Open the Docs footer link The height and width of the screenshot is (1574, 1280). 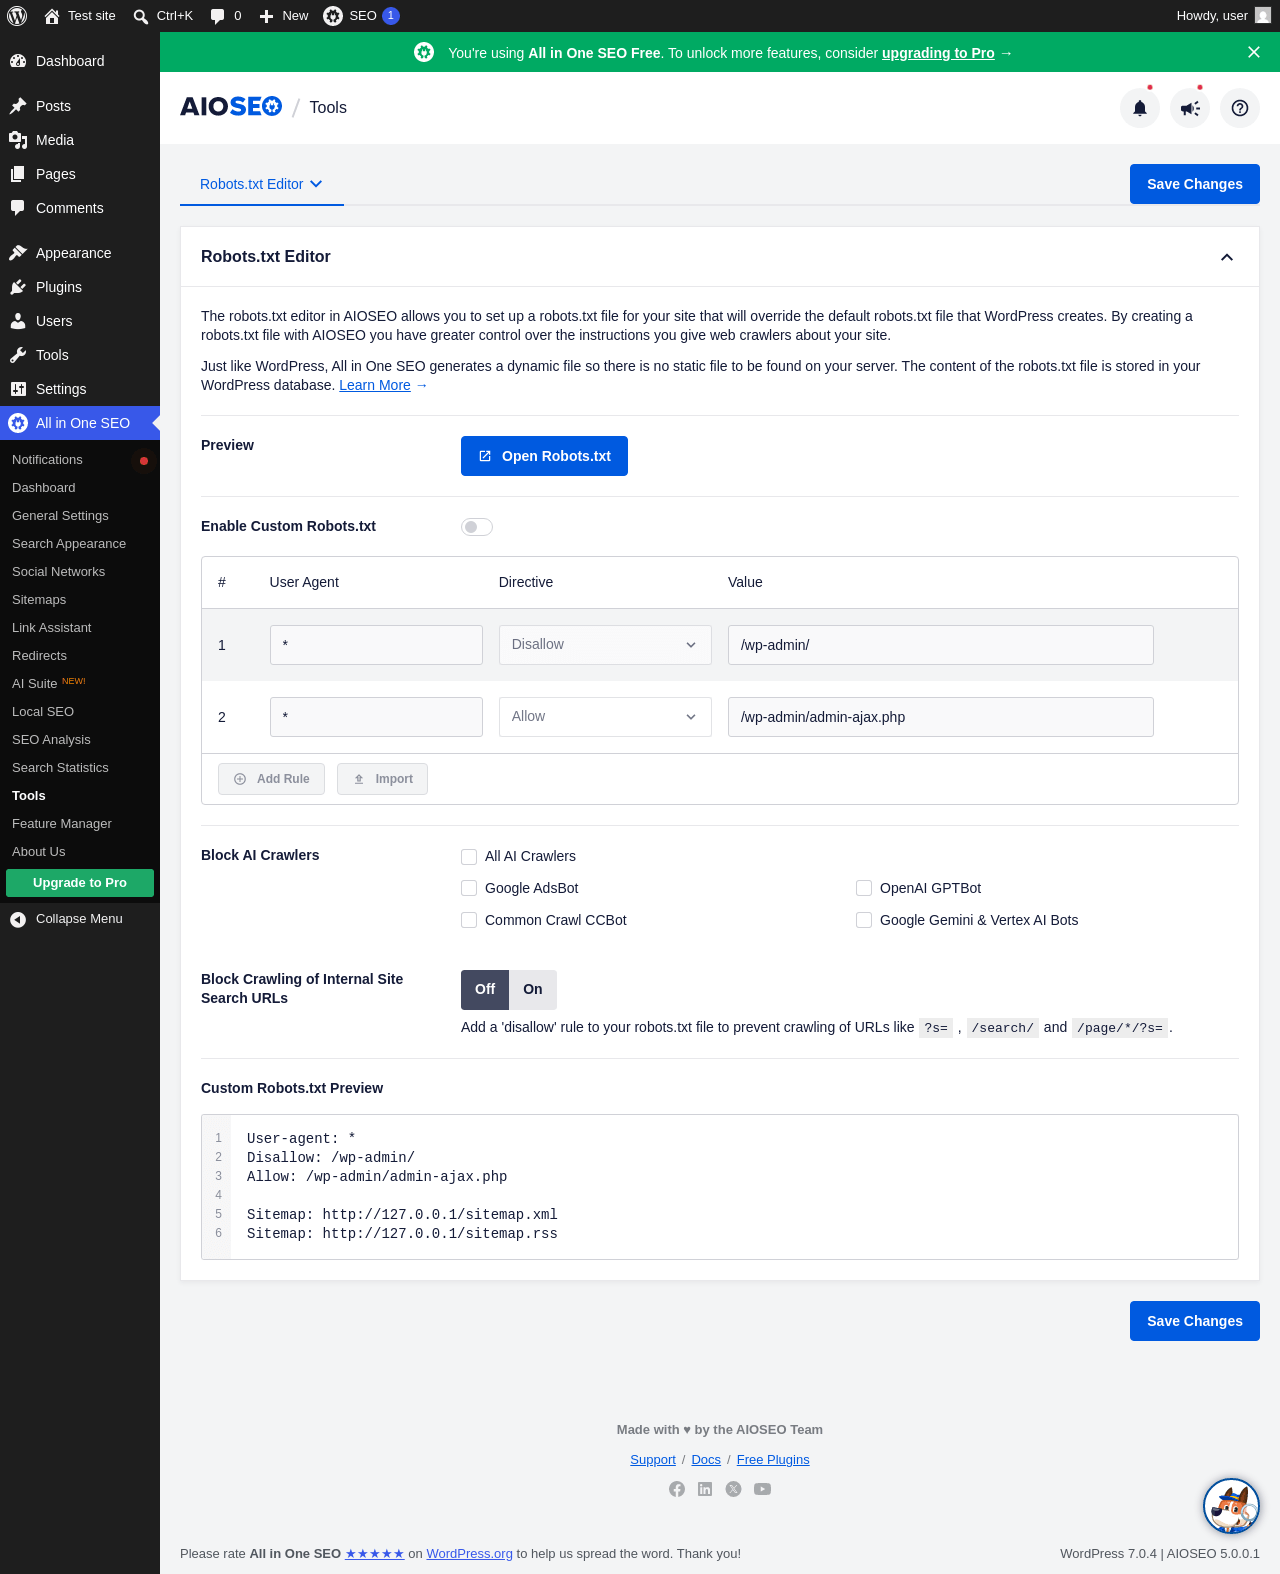(706, 1460)
